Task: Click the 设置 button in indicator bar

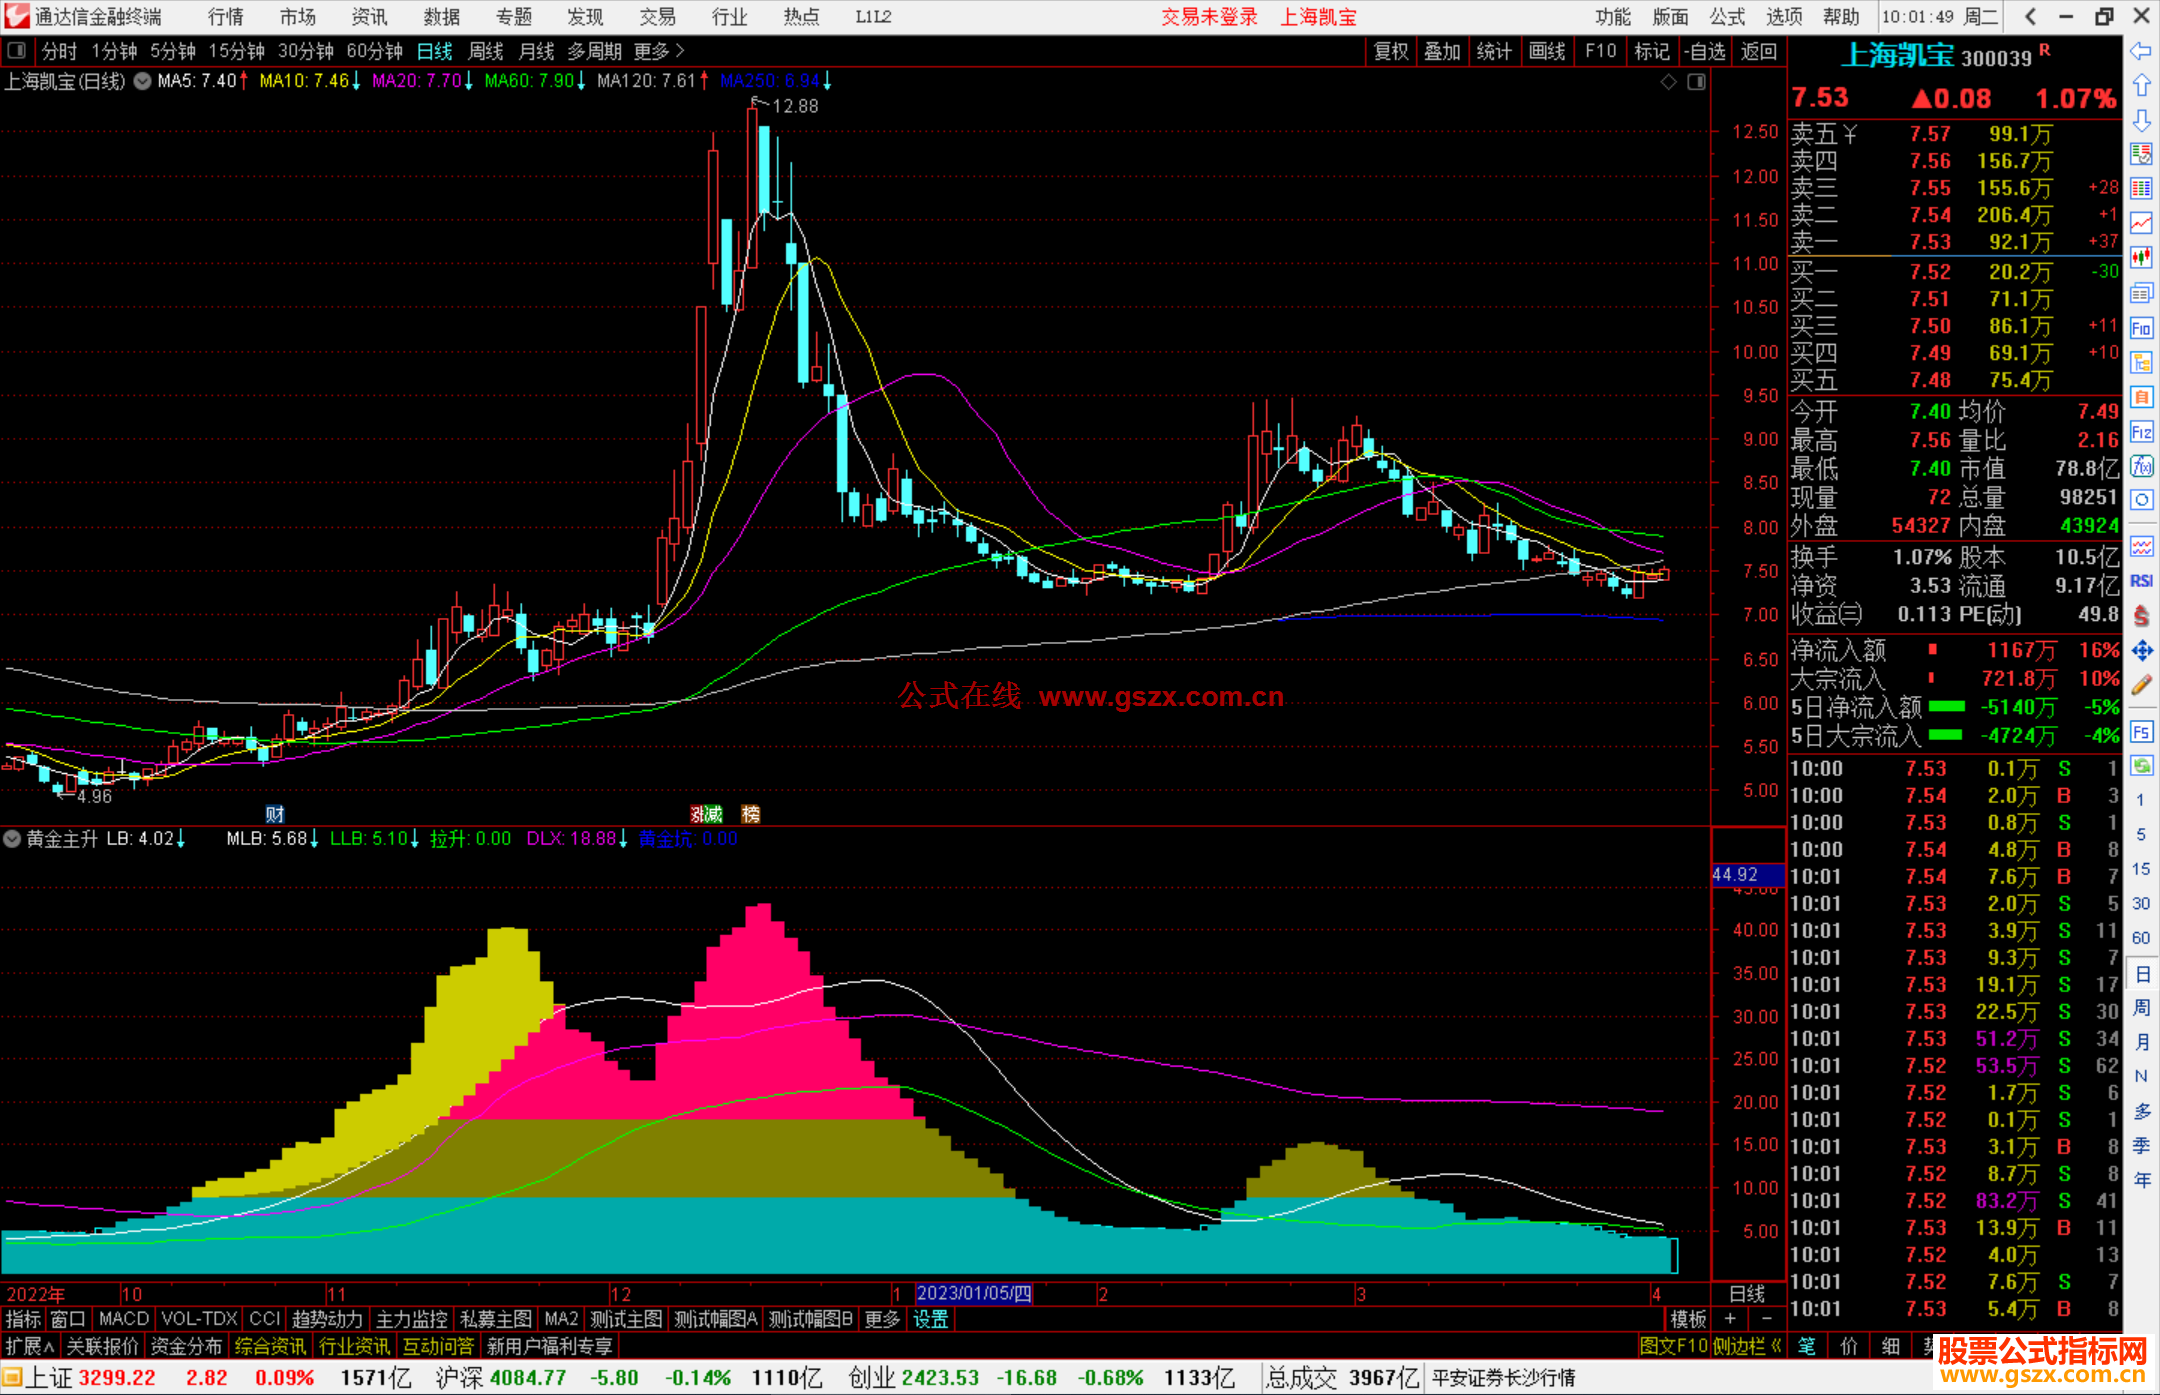Action: (930, 1319)
